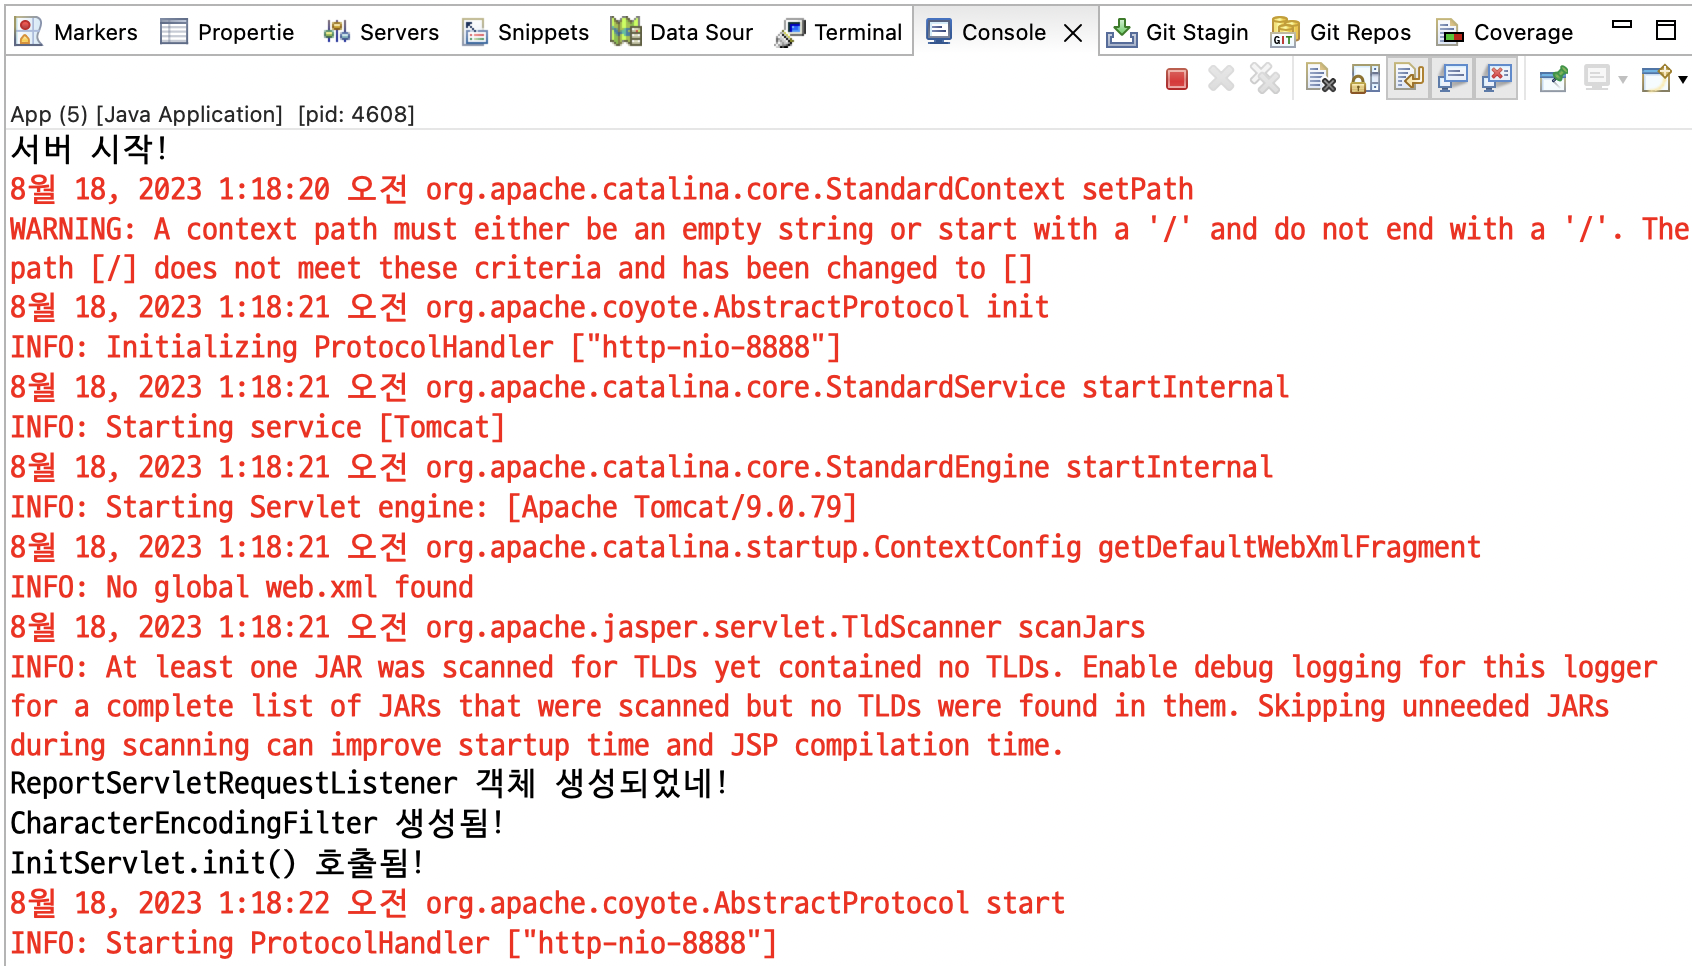Switch to the Terminal tab
Screen dimensions: 1692x966
coord(839,32)
